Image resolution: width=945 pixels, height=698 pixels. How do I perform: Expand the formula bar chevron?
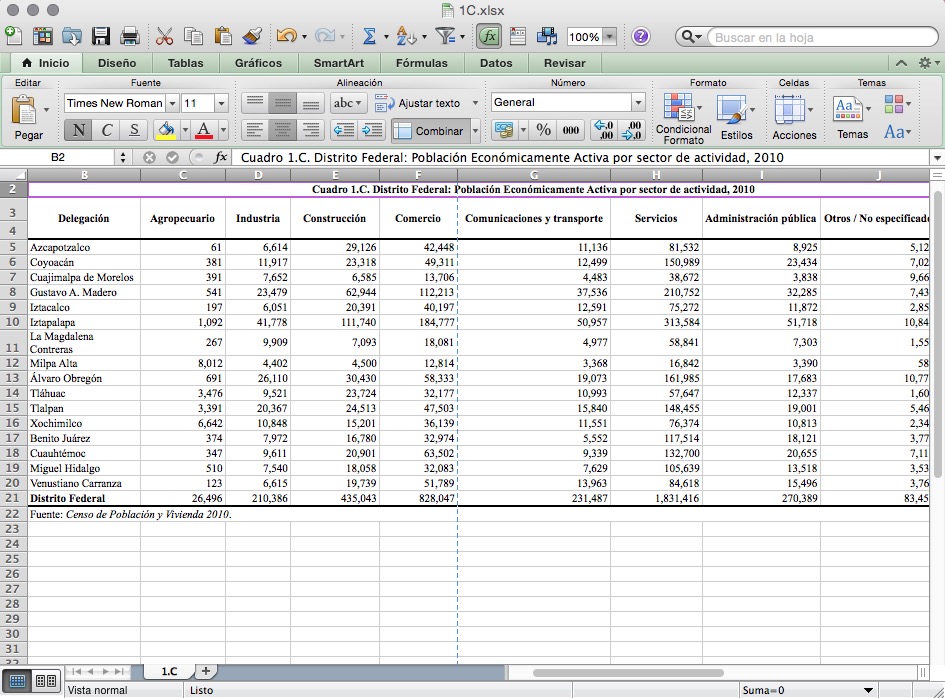[x=937, y=158]
